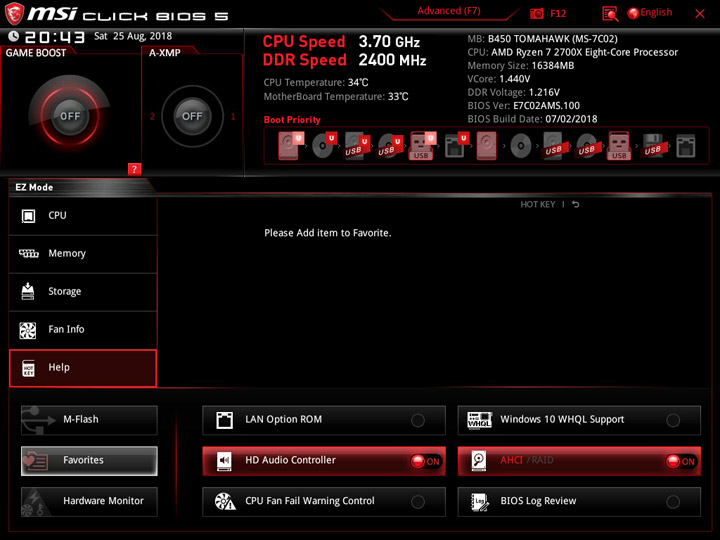The width and height of the screenshot is (720, 540).
Task: Open BIOS Log Review
Action: click(x=579, y=501)
